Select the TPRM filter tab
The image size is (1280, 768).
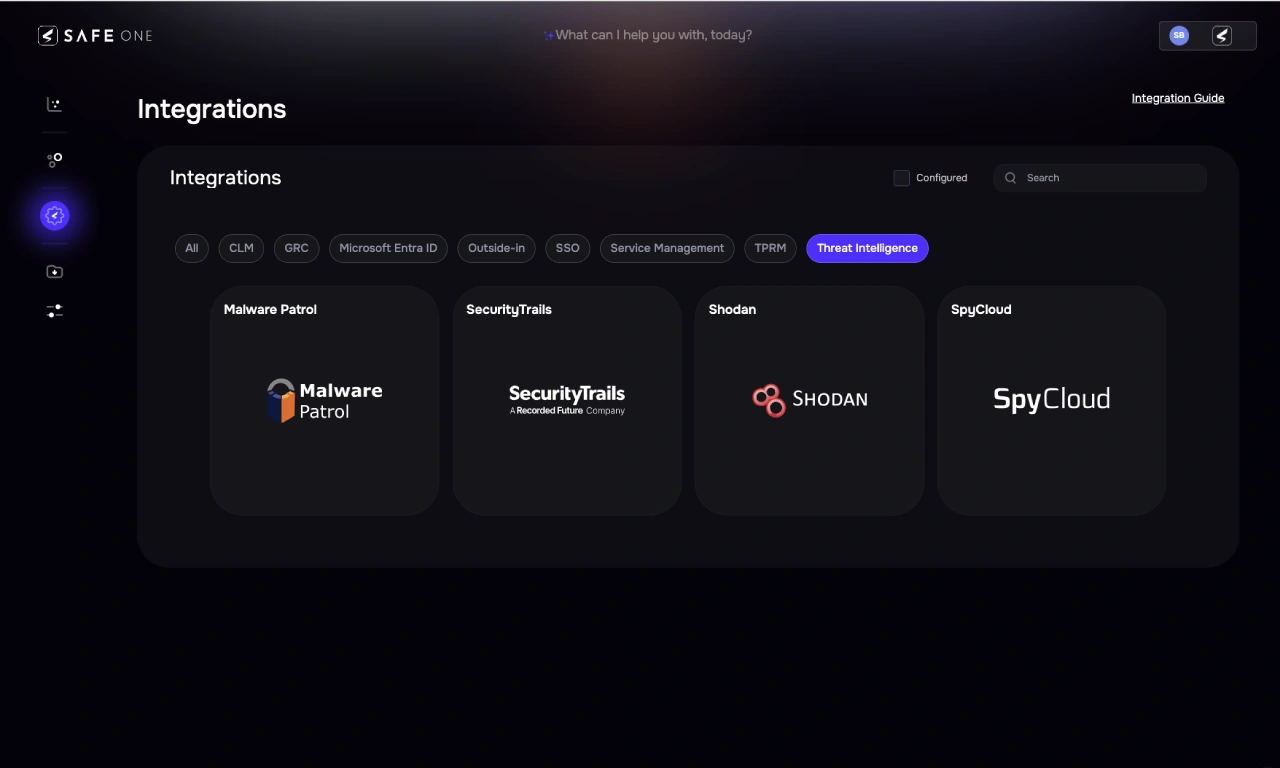coord(770,248)
